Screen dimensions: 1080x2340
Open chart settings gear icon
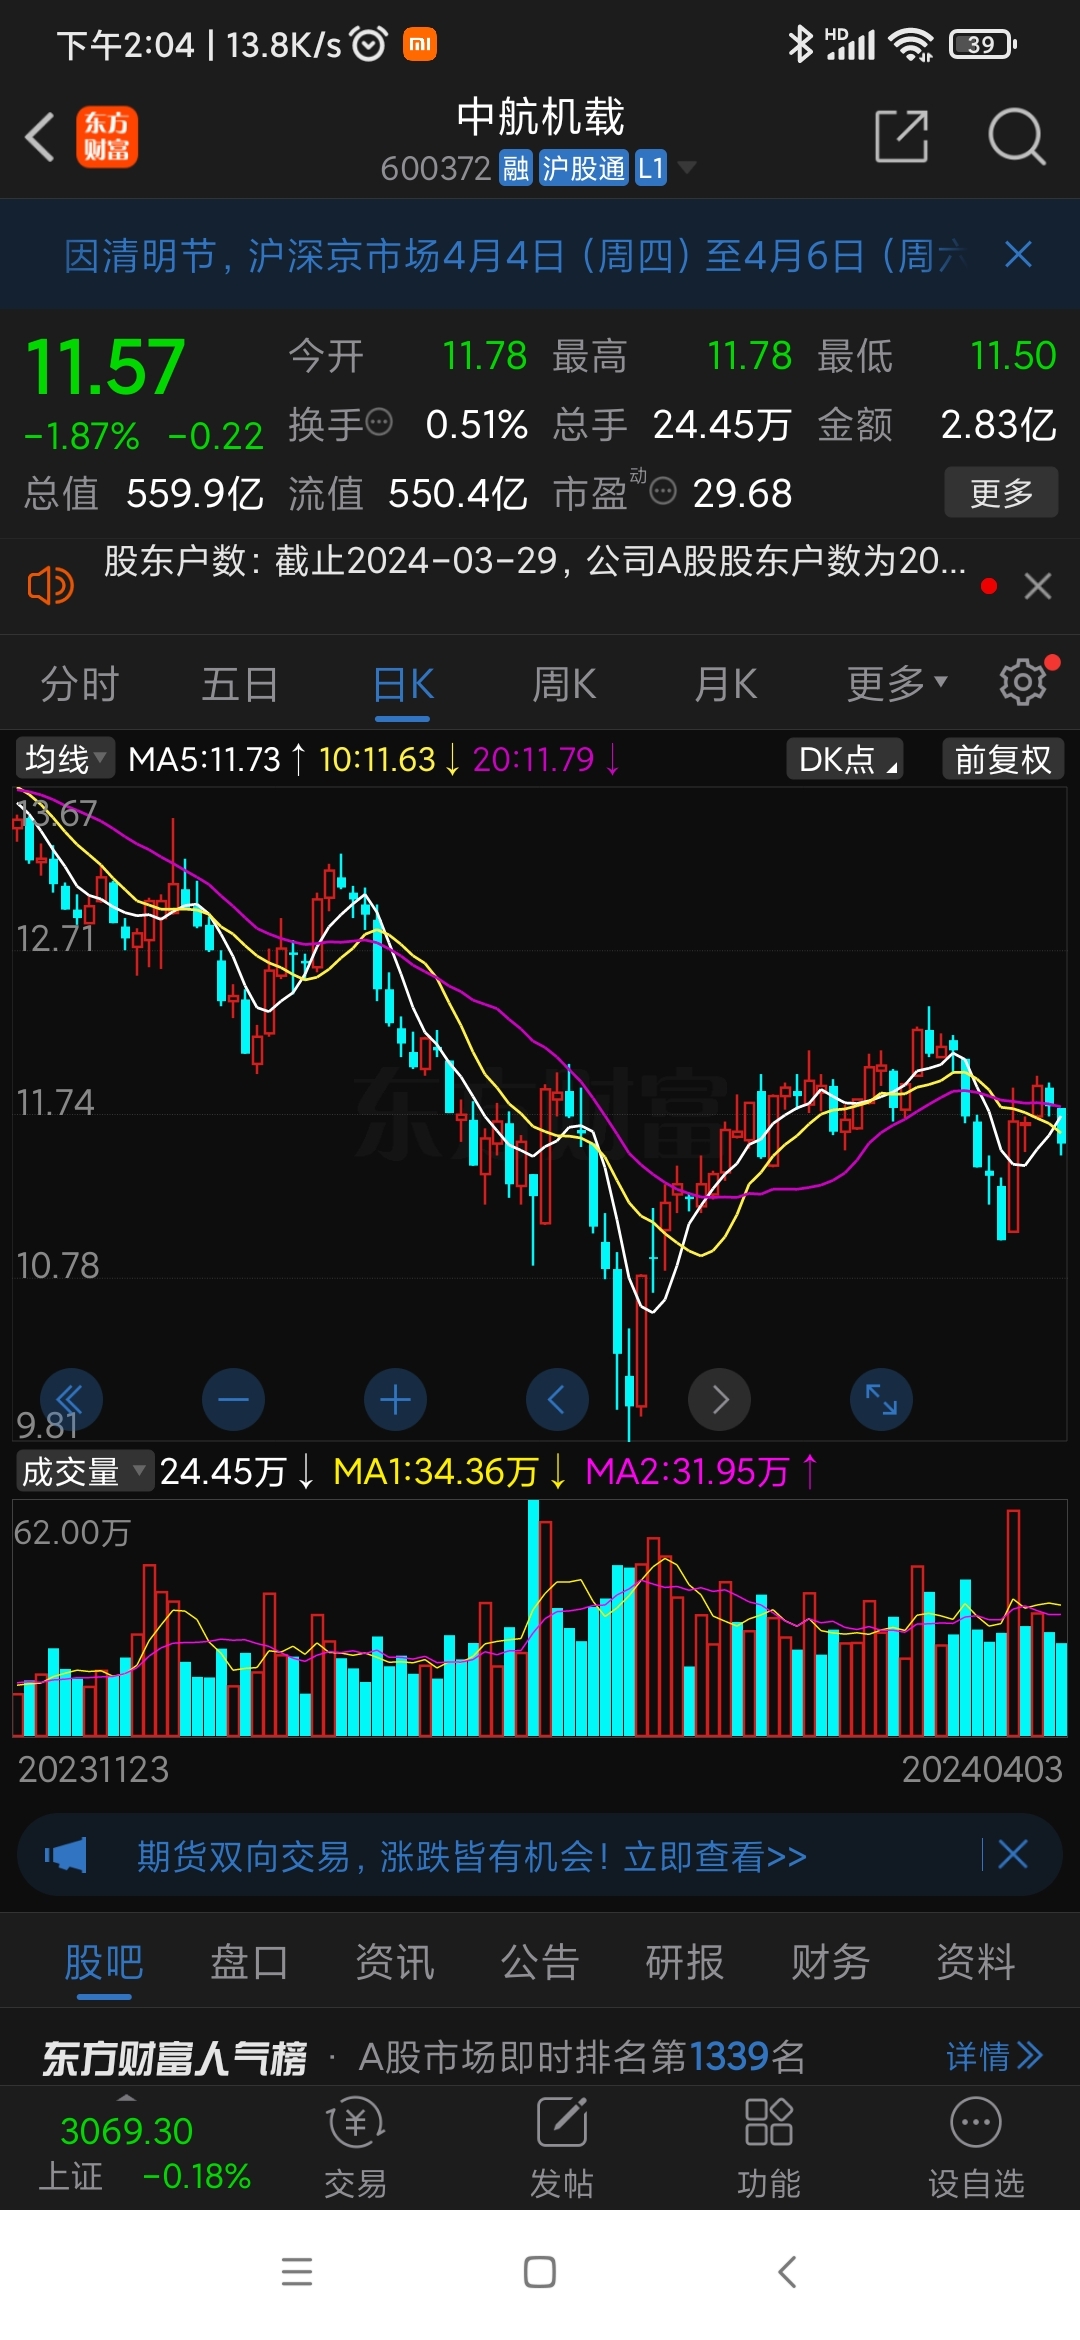tap(1023, 682)
